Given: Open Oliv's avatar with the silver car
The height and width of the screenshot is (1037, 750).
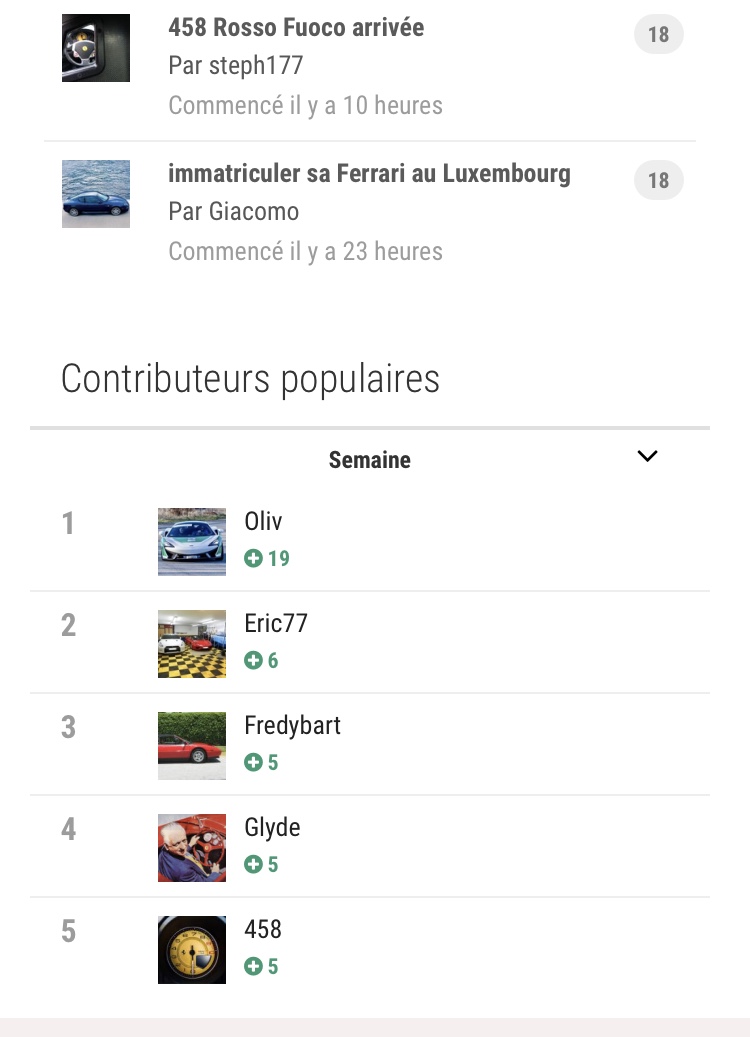Looking at the screenshot, I should coord(192,542).
